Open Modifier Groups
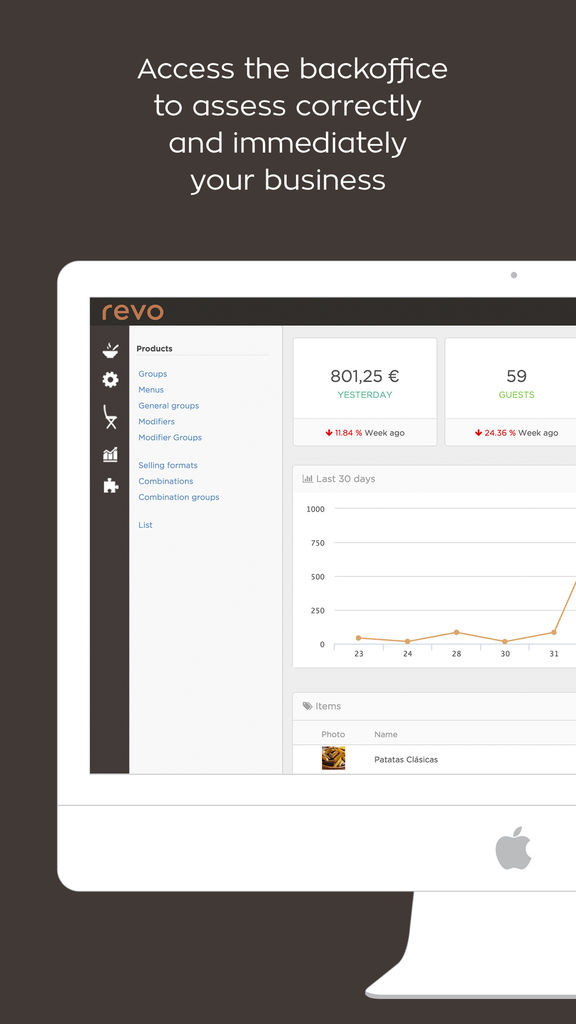 (x=170, y=438)
